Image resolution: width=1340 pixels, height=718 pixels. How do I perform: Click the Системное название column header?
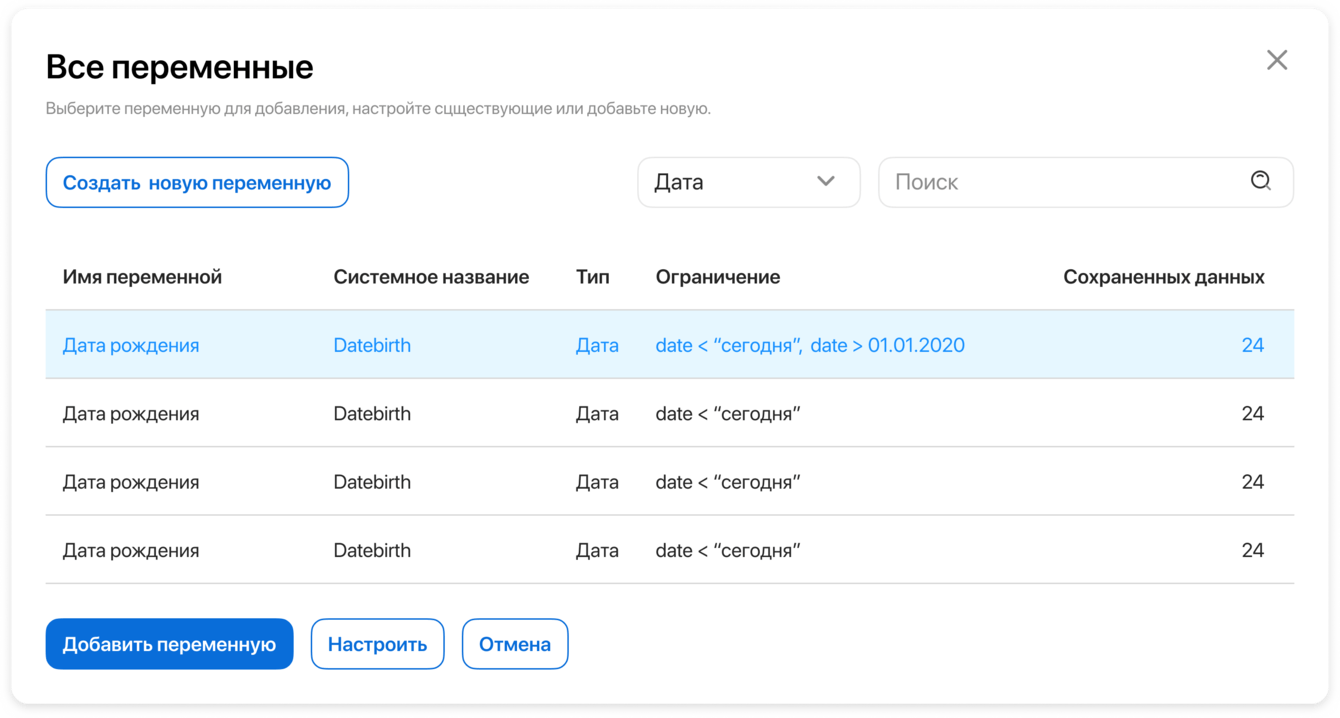point(431,277)
